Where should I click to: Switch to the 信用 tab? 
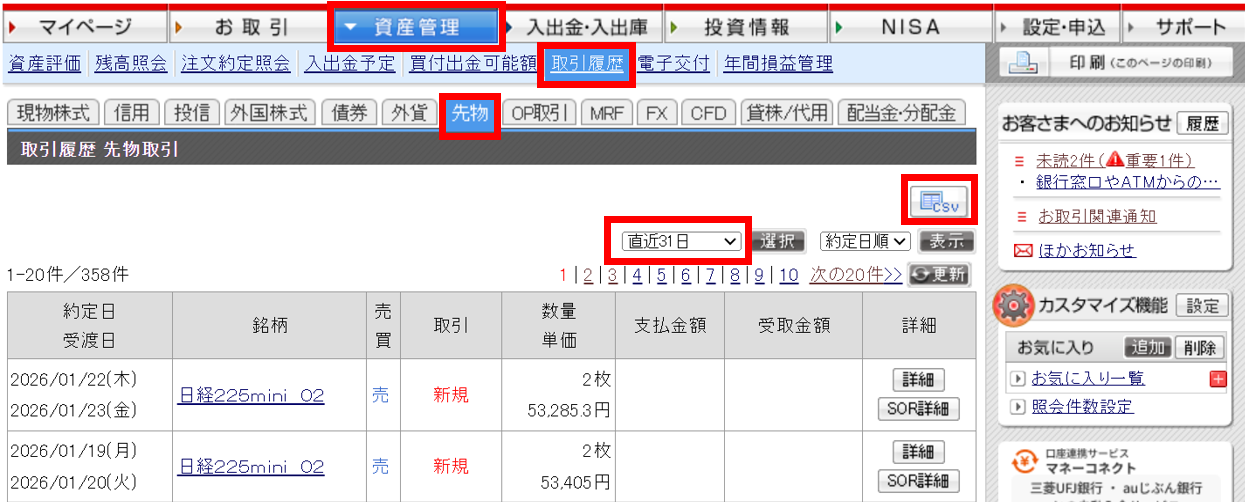(x=132, y=112)
